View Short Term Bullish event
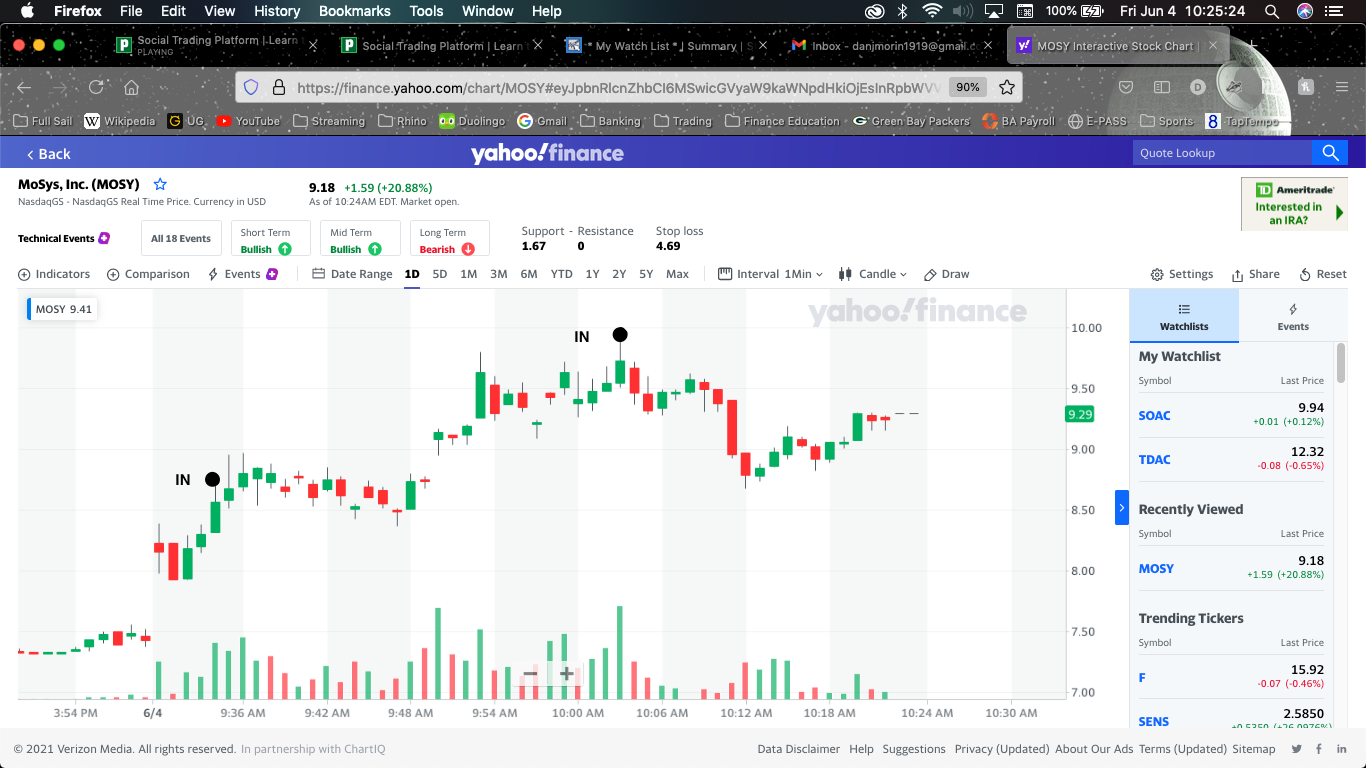The height and width of the screenshot is (768, 1366). pos(270,239)
